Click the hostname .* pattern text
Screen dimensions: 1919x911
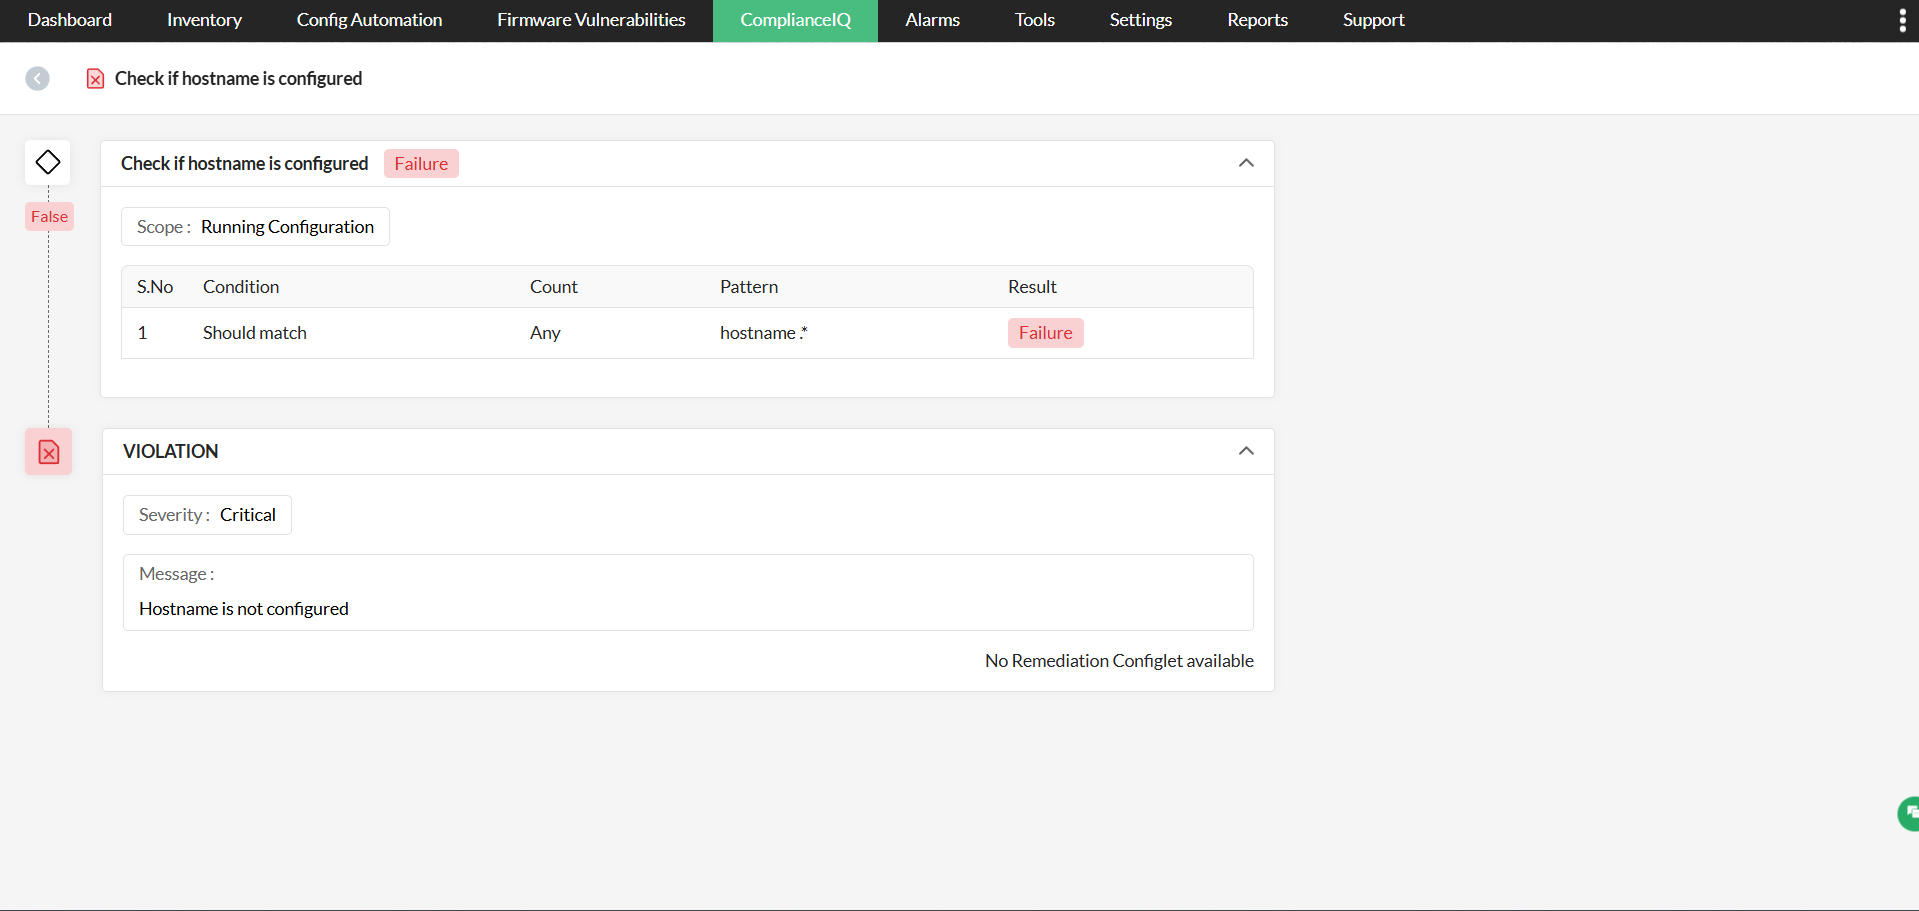pyautogui.click(x=762, y=332)
